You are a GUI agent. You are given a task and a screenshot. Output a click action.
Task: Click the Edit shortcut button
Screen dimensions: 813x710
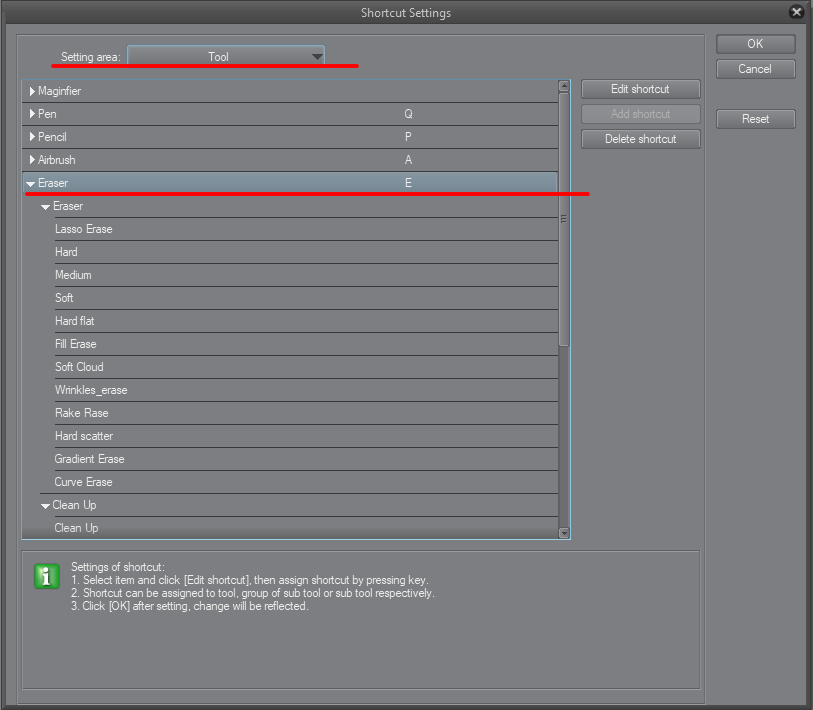[640, 89]
